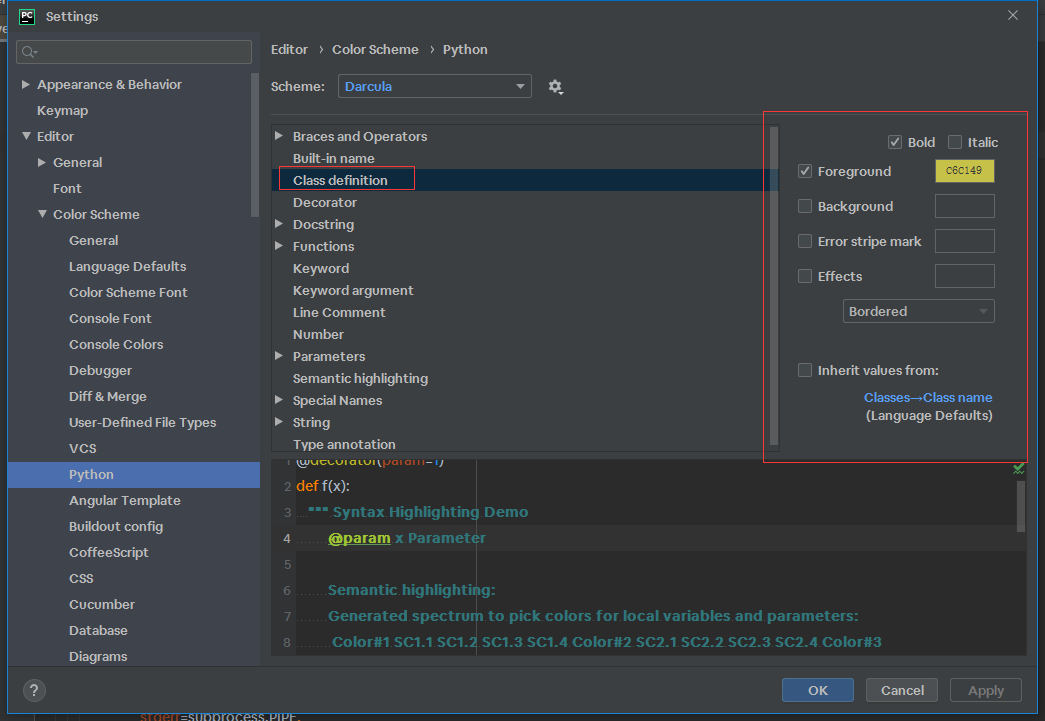Viewport: 1045px width, 721px height.
Task: Select Python in the Color Scheme list
Action: pos(134,474)
